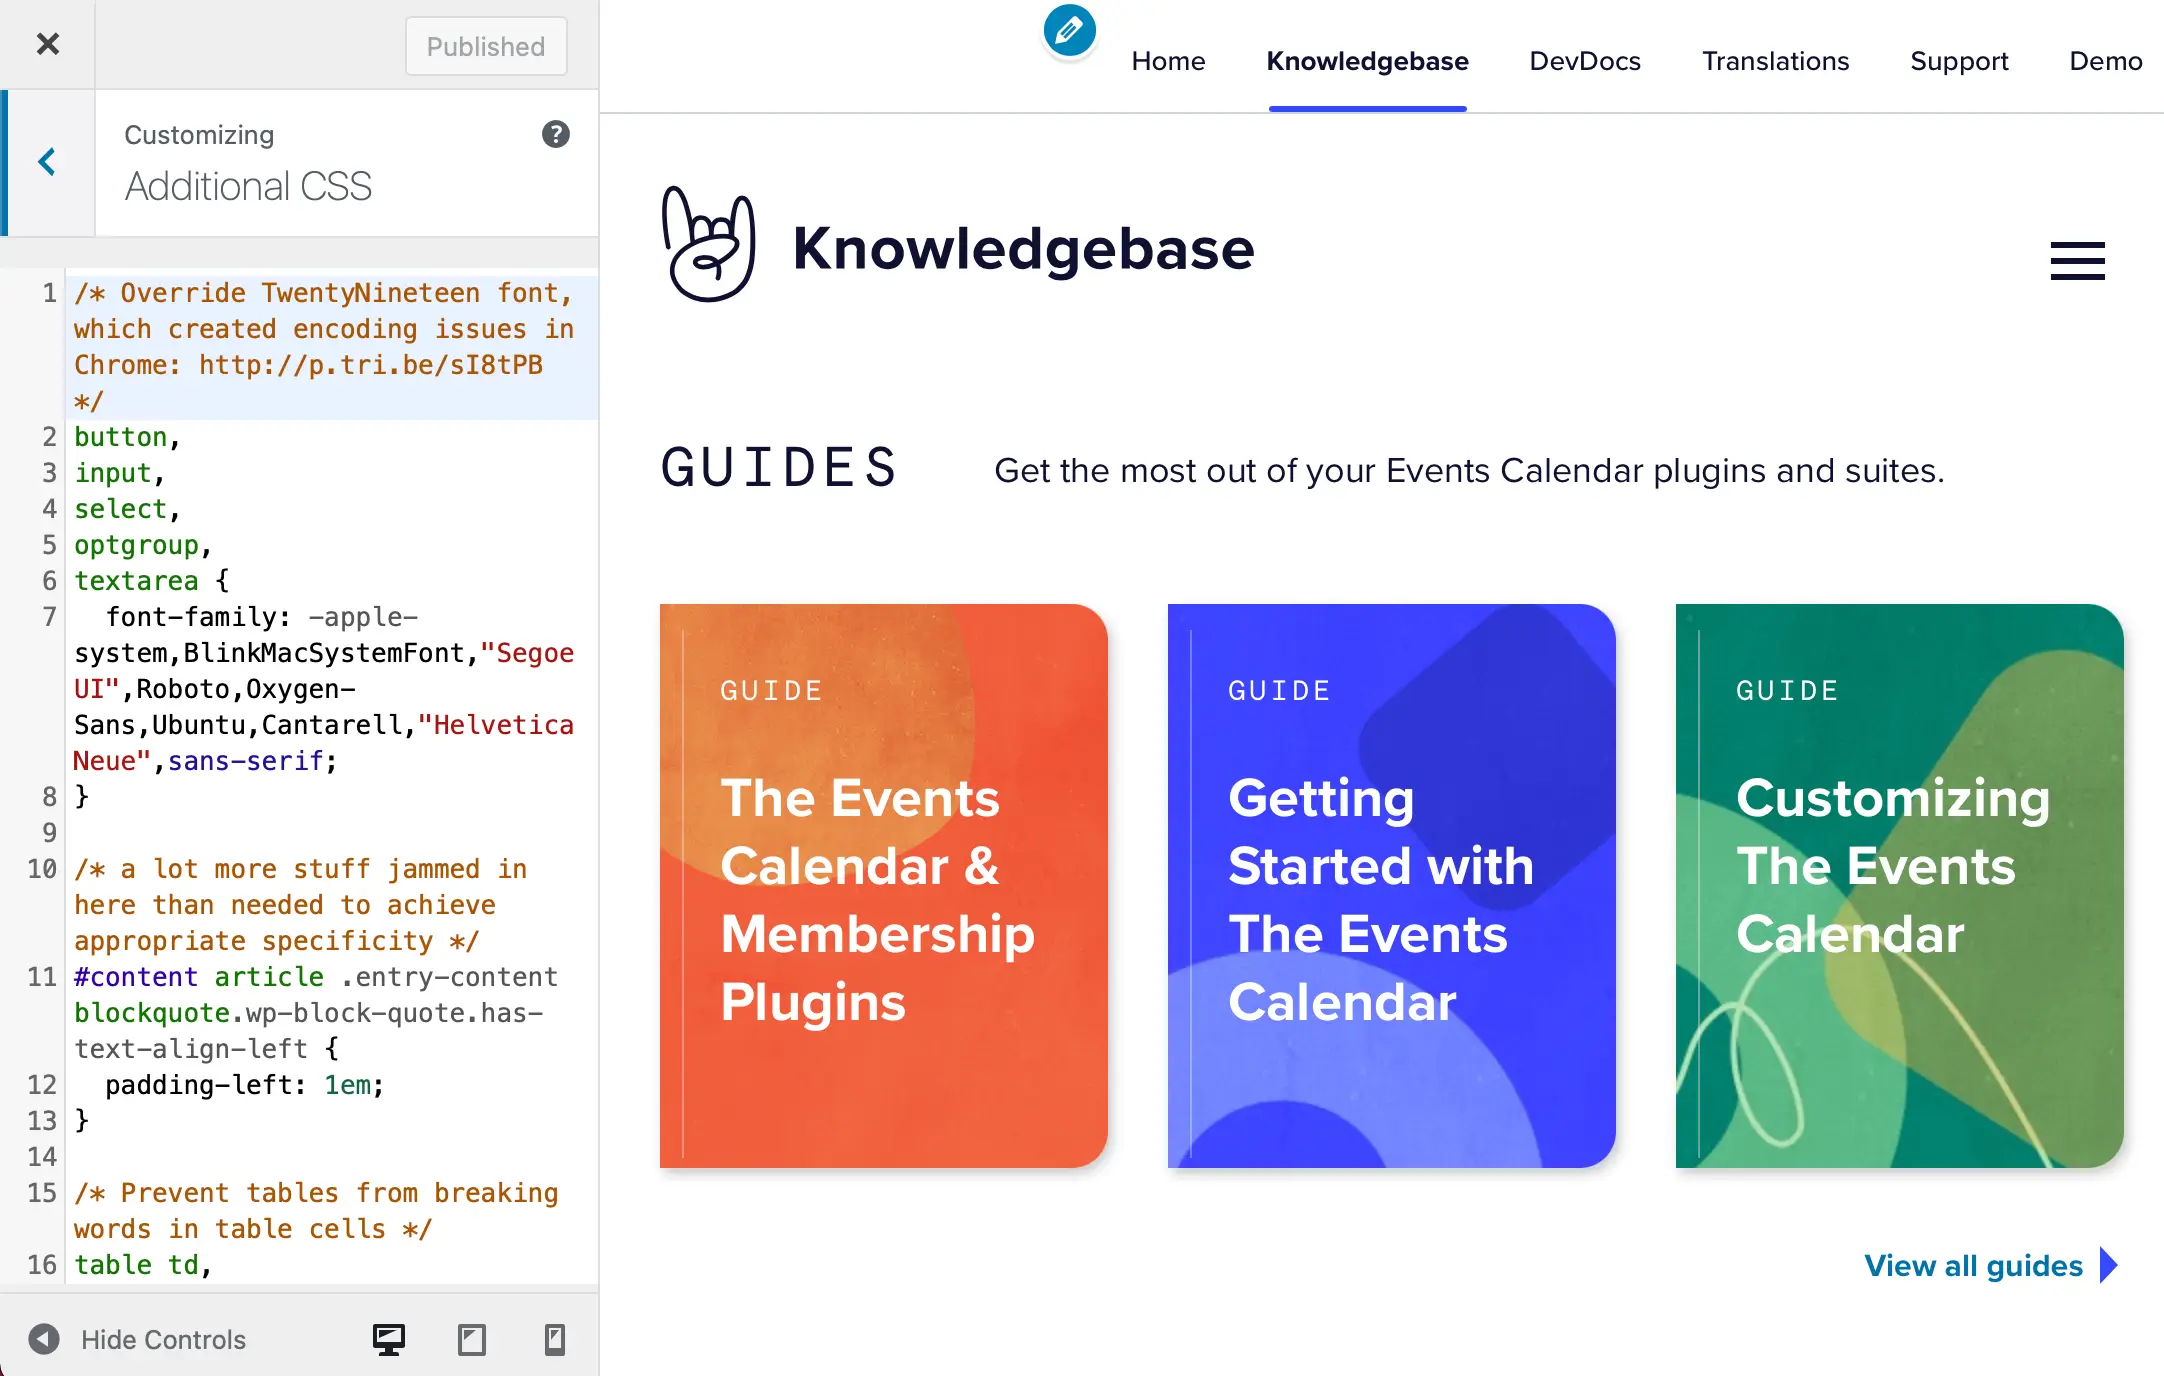This screenshot has width=2164, height=1376.
Task: Open the Home menu item
Action: tap(1168, 61)
